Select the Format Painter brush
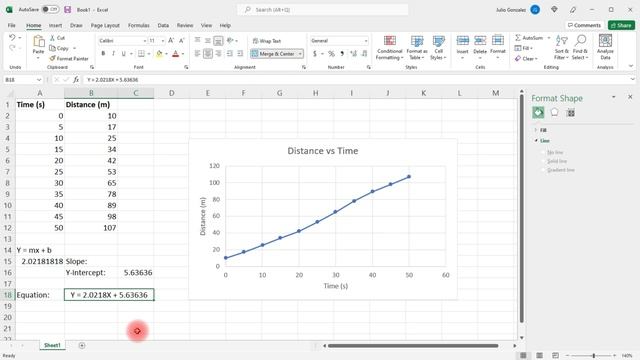The height and width of the screenshot is (360, 640). coord(52,58)
